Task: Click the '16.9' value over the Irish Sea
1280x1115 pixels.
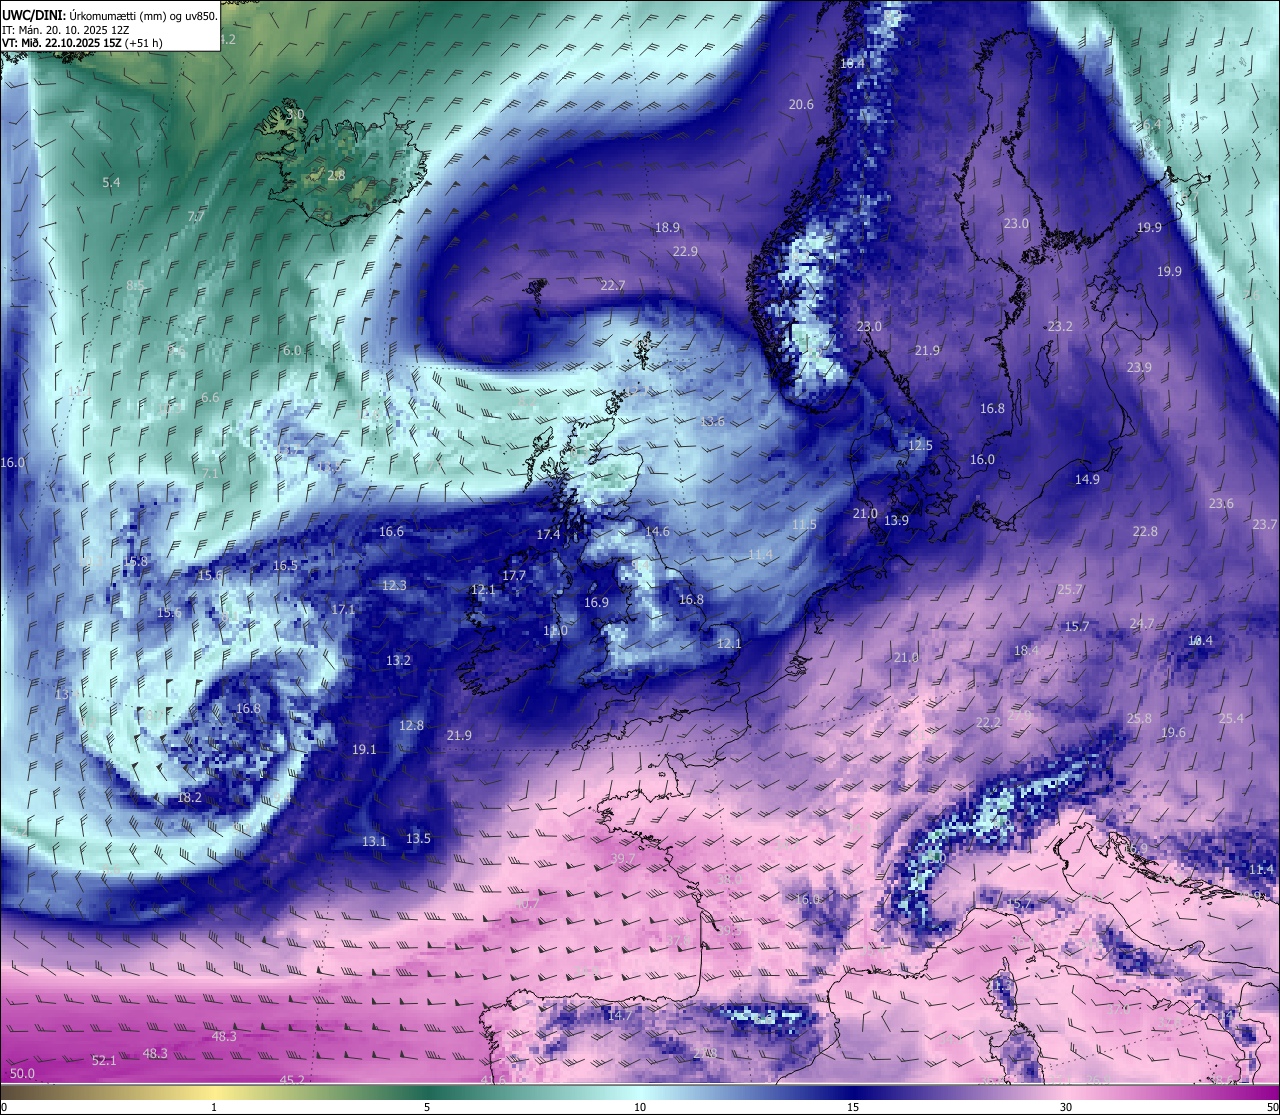Action: coord(596,602)
